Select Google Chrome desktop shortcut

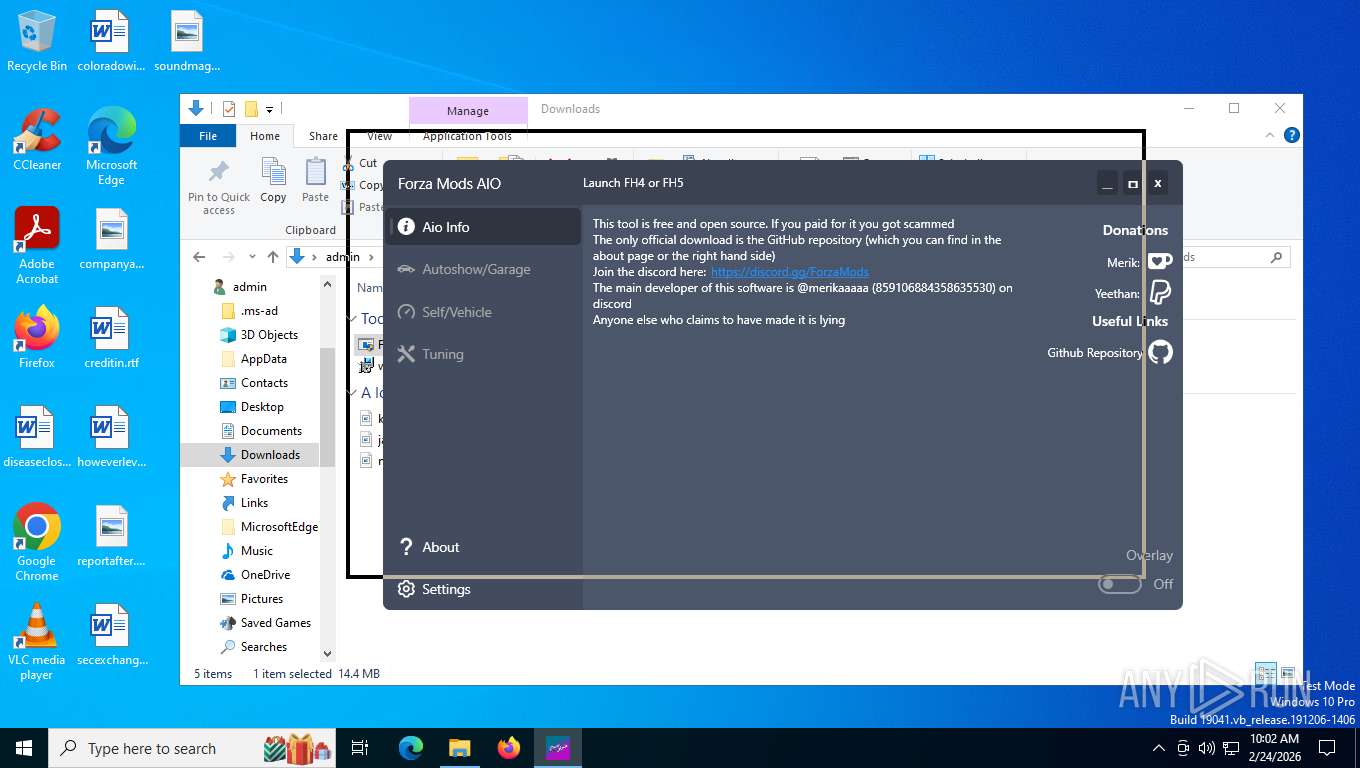37,541
